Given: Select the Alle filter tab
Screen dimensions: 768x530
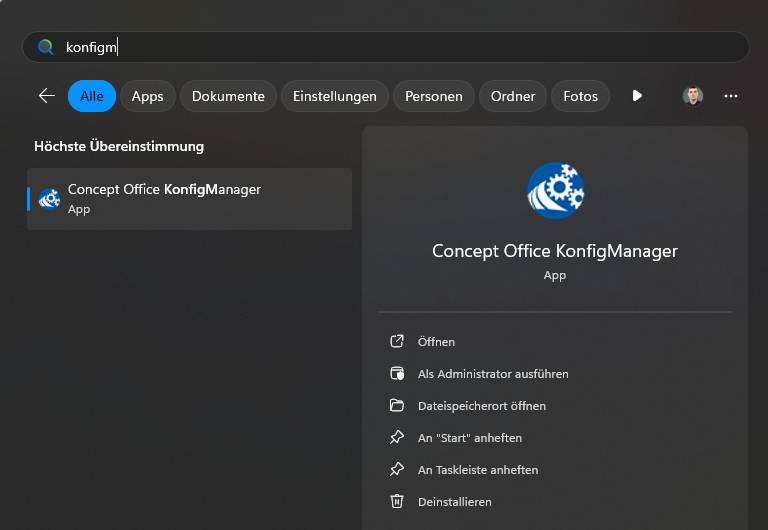Looking at the screenshot, I should [92, 96].
